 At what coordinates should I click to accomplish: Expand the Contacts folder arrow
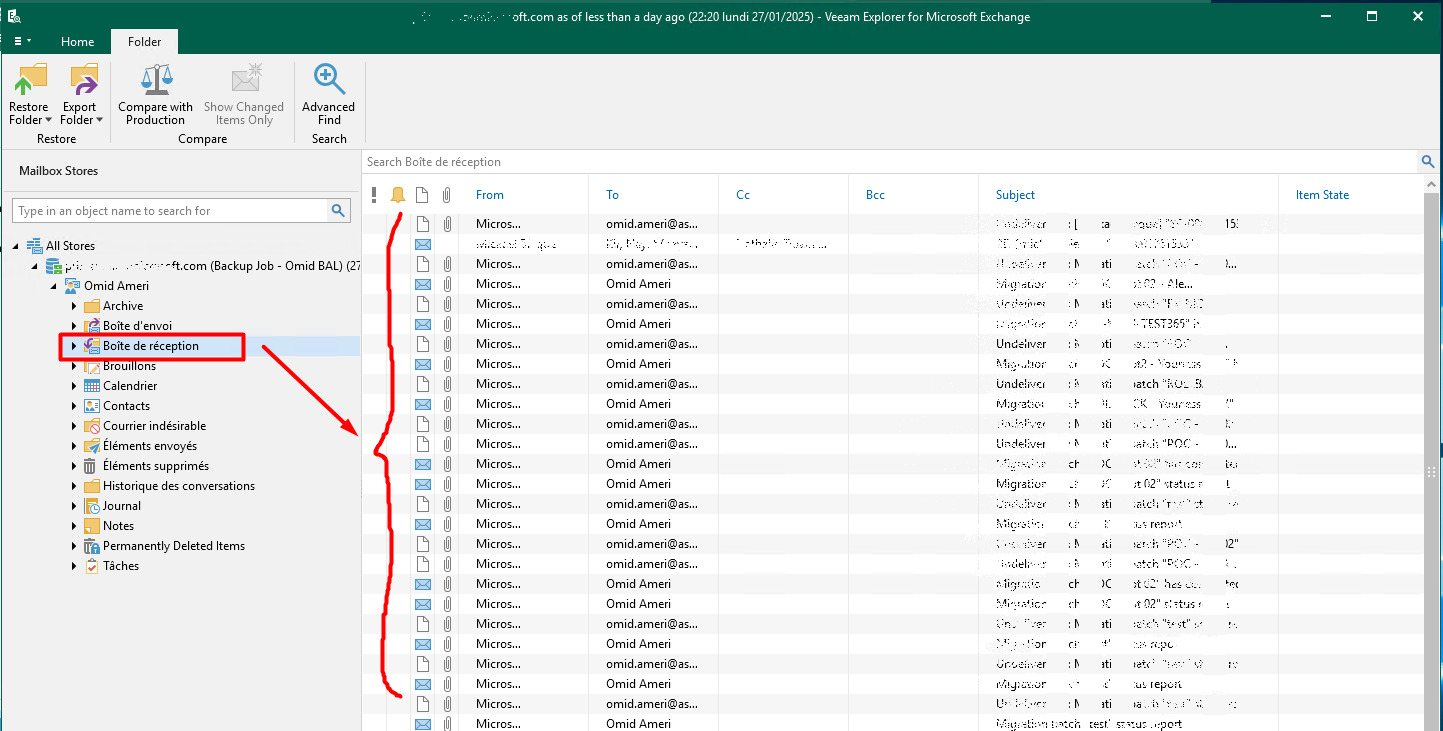point(74,406)
